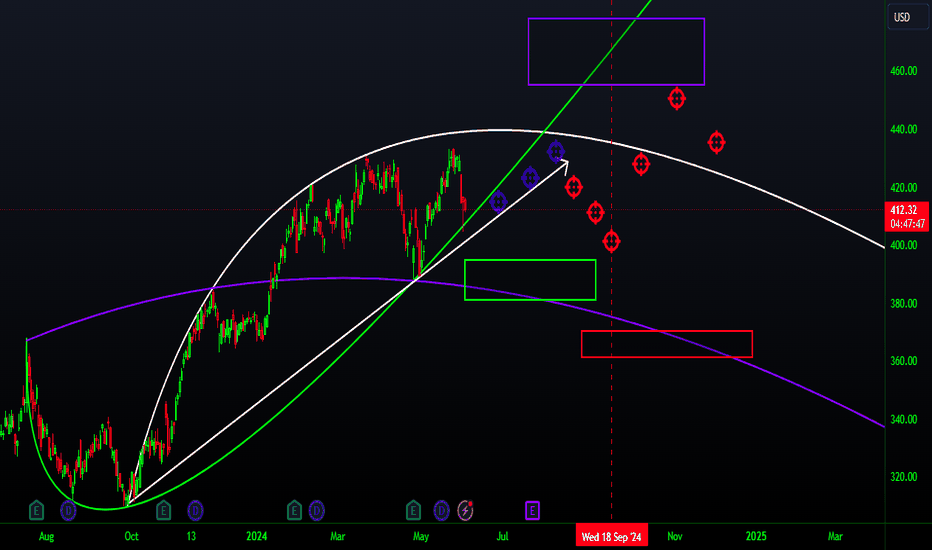Click the 2025 label on time axis
The height and width of the screenshot is (550, 932).
(756, 536)
